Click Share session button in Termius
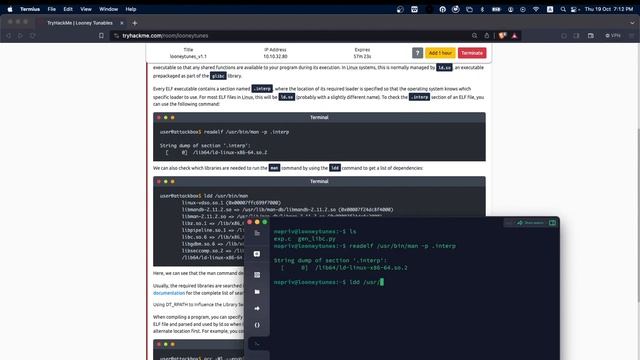640x360 pixels. click(x=530, y=223)
